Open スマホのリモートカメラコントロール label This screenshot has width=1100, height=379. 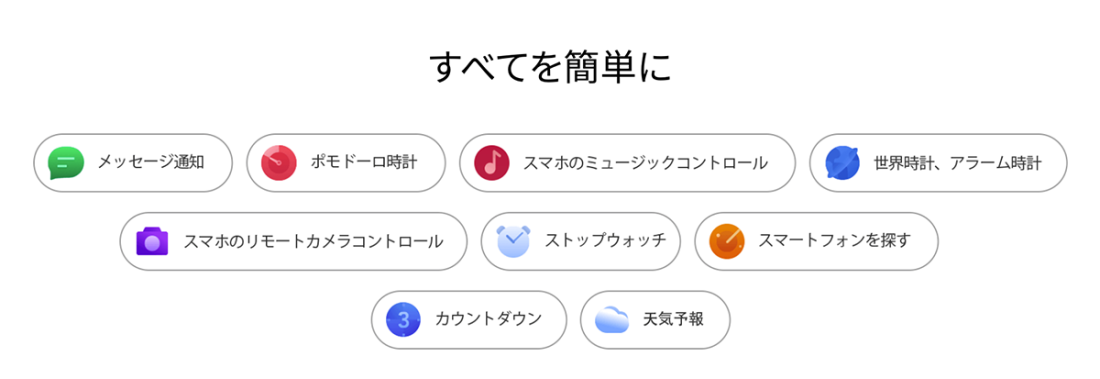pos(314,242)
